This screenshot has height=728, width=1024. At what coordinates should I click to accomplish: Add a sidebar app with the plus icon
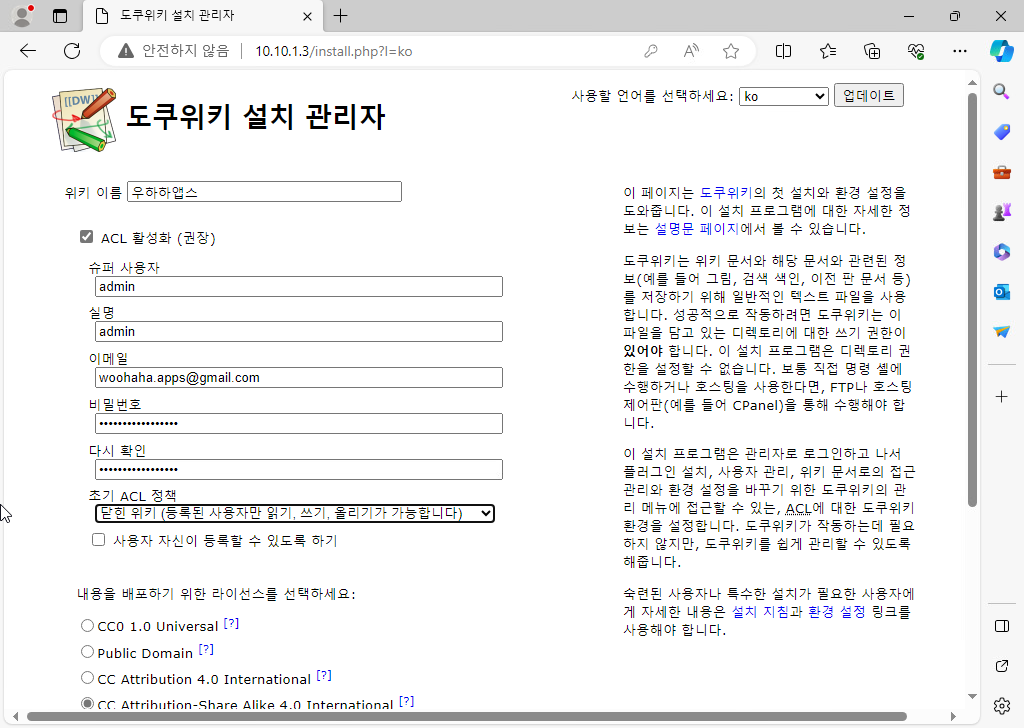click(1001, 396)
